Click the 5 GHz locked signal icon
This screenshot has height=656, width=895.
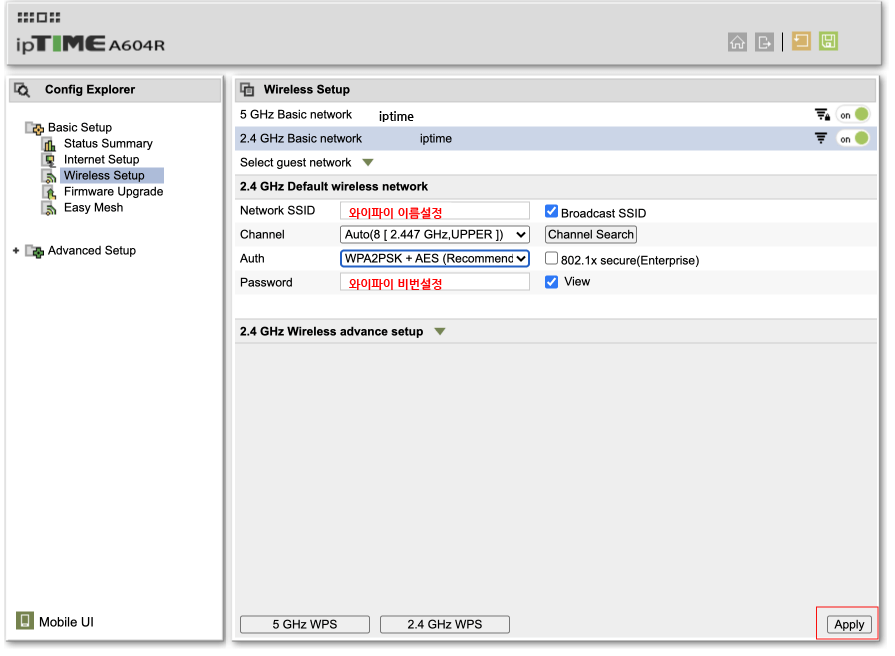click(822, 115)
